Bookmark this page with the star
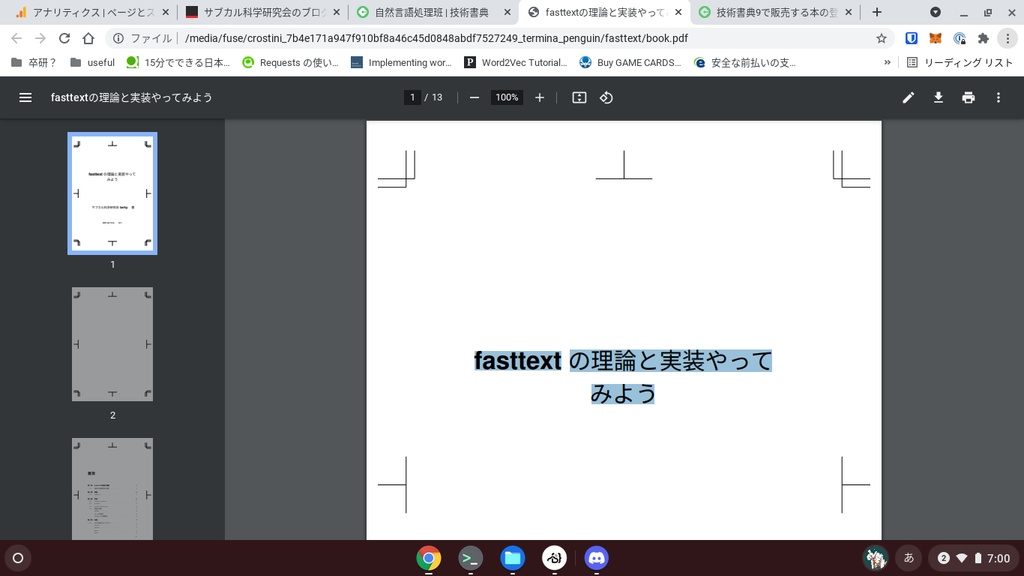 click(x=879, y=37)
